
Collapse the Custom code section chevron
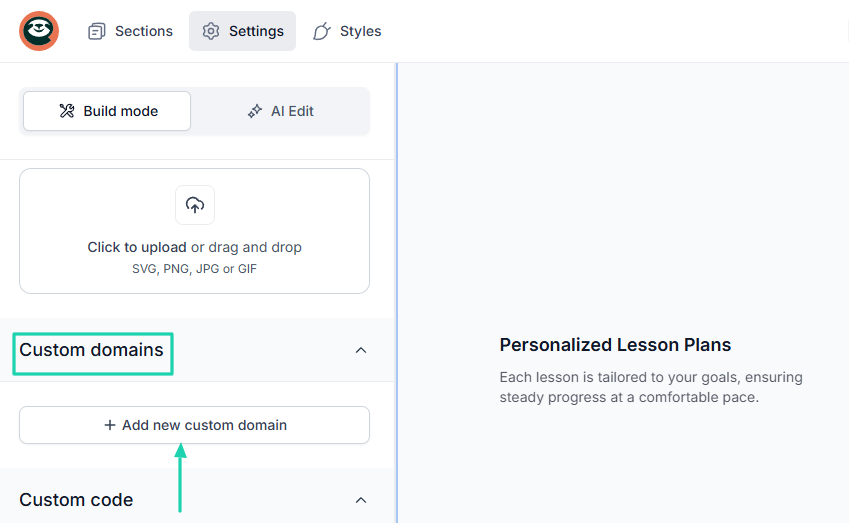click(361, 500)
